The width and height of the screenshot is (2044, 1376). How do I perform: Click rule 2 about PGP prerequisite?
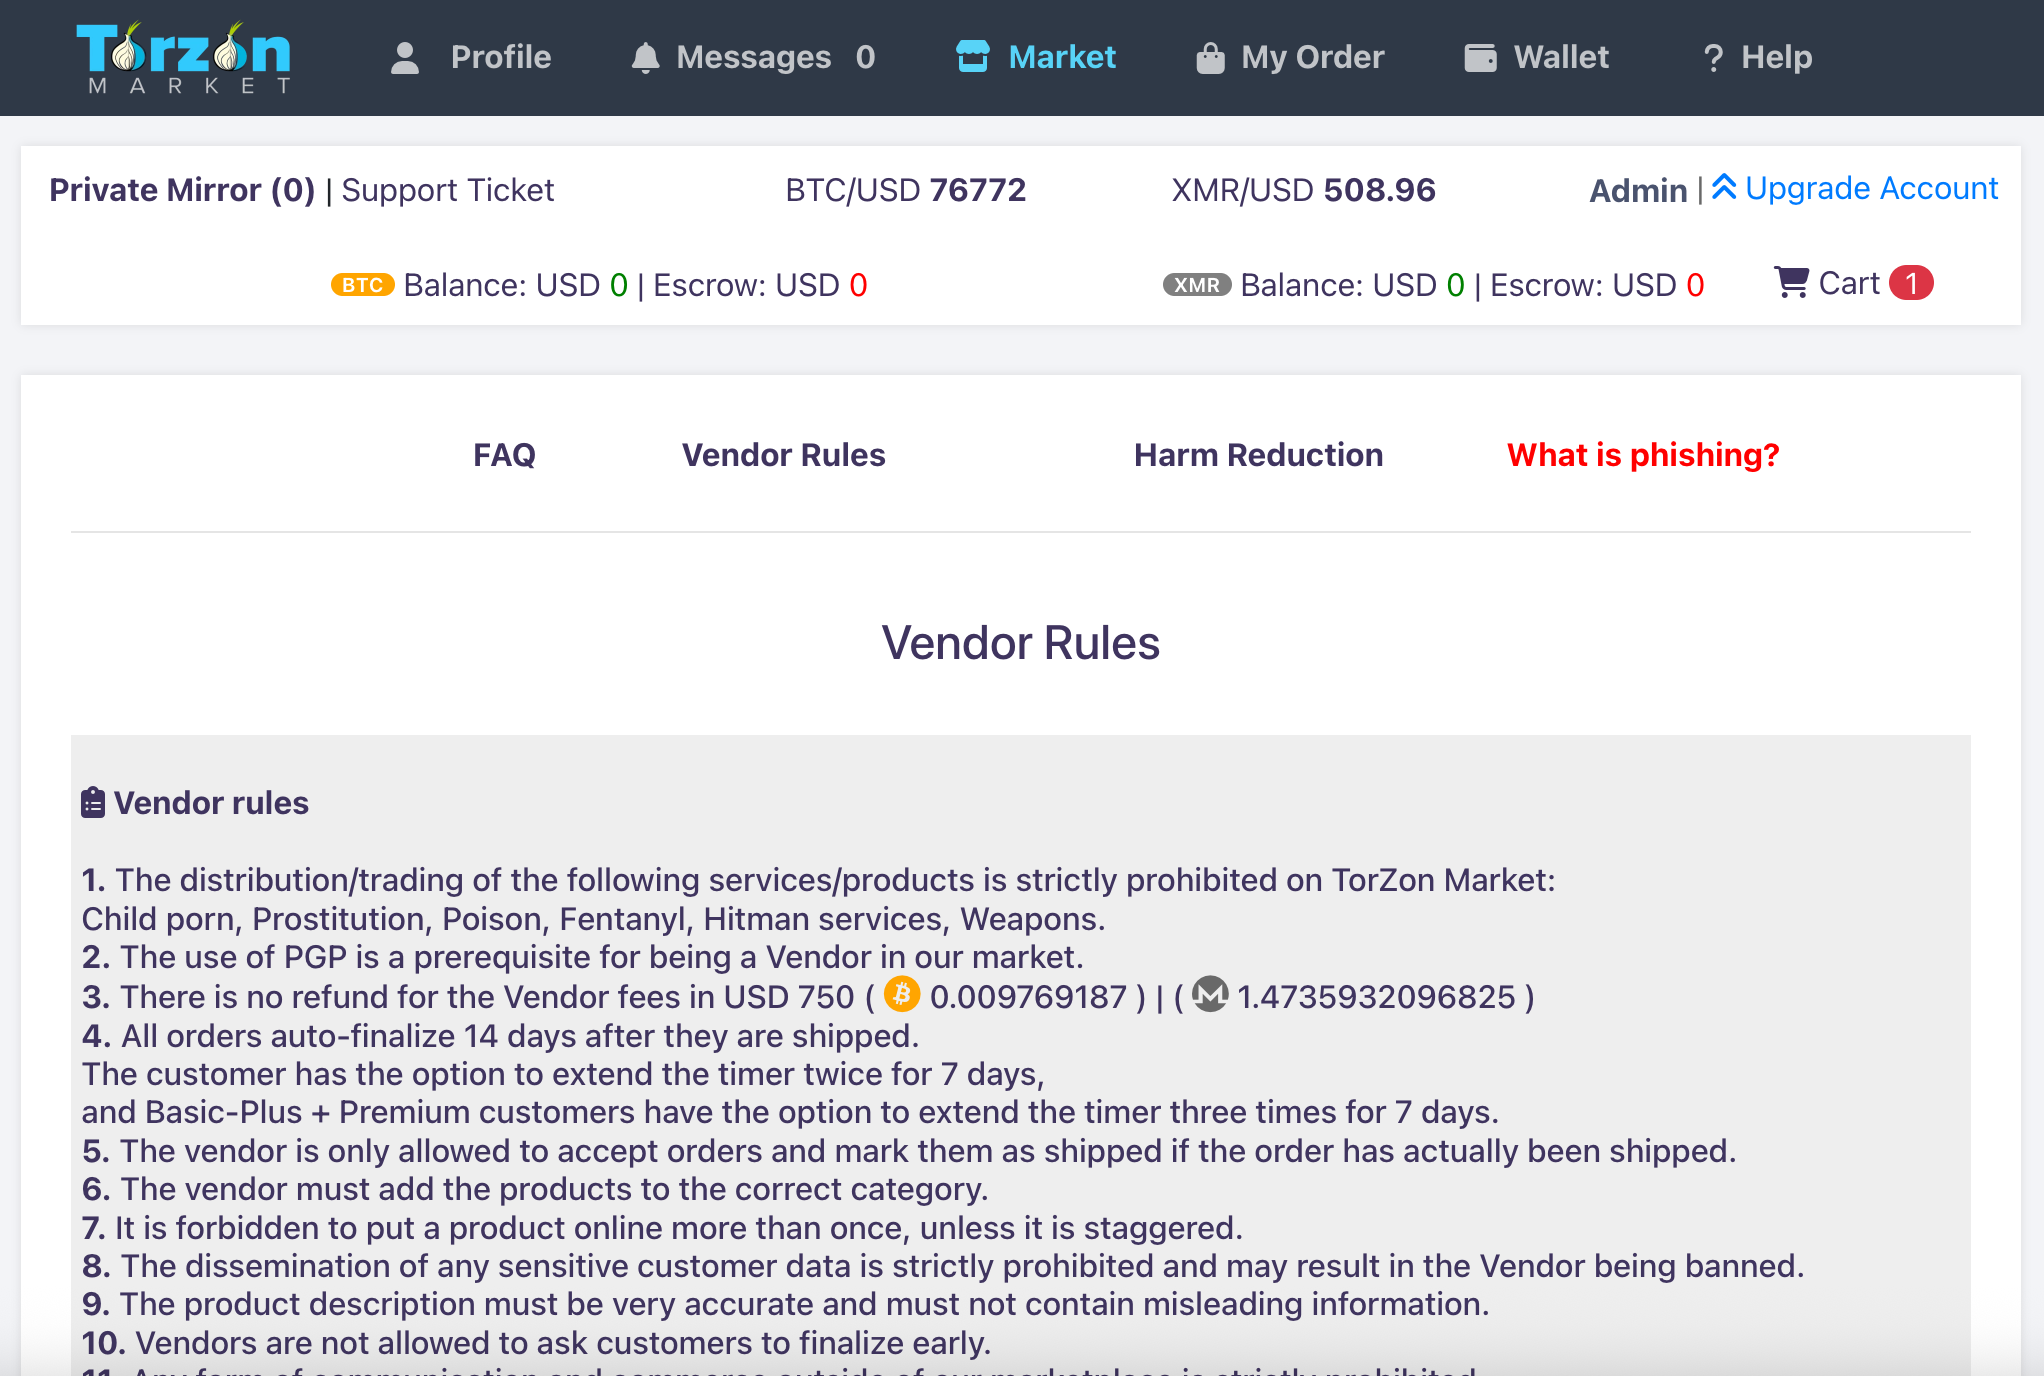(583, 957)
